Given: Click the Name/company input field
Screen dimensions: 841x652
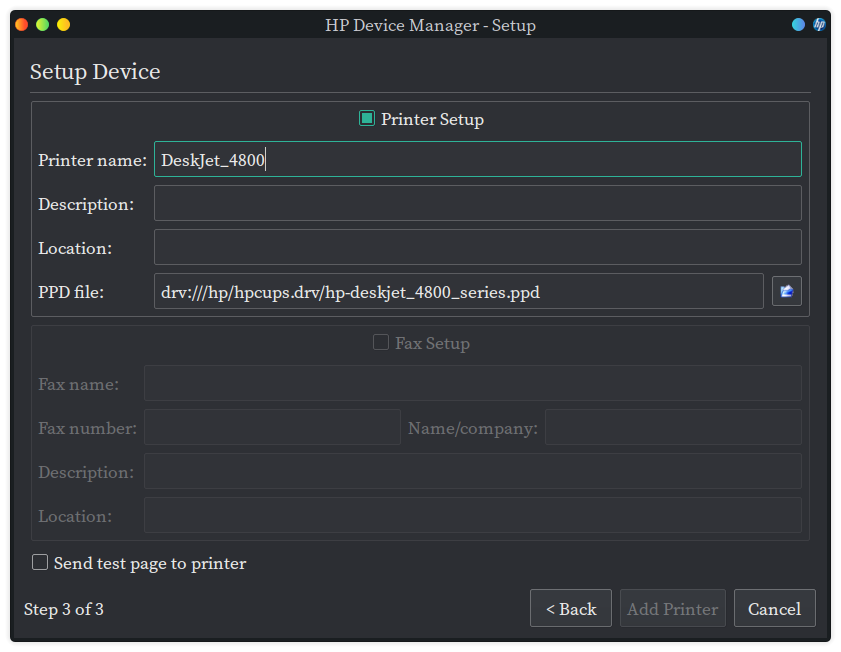Looking at the screenshot, I should coord(672,428).
